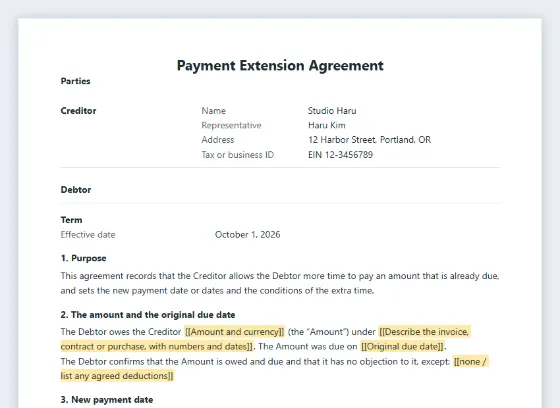Click the 'Effective date' label
The image size is (560, 408).
coord(88,235)
